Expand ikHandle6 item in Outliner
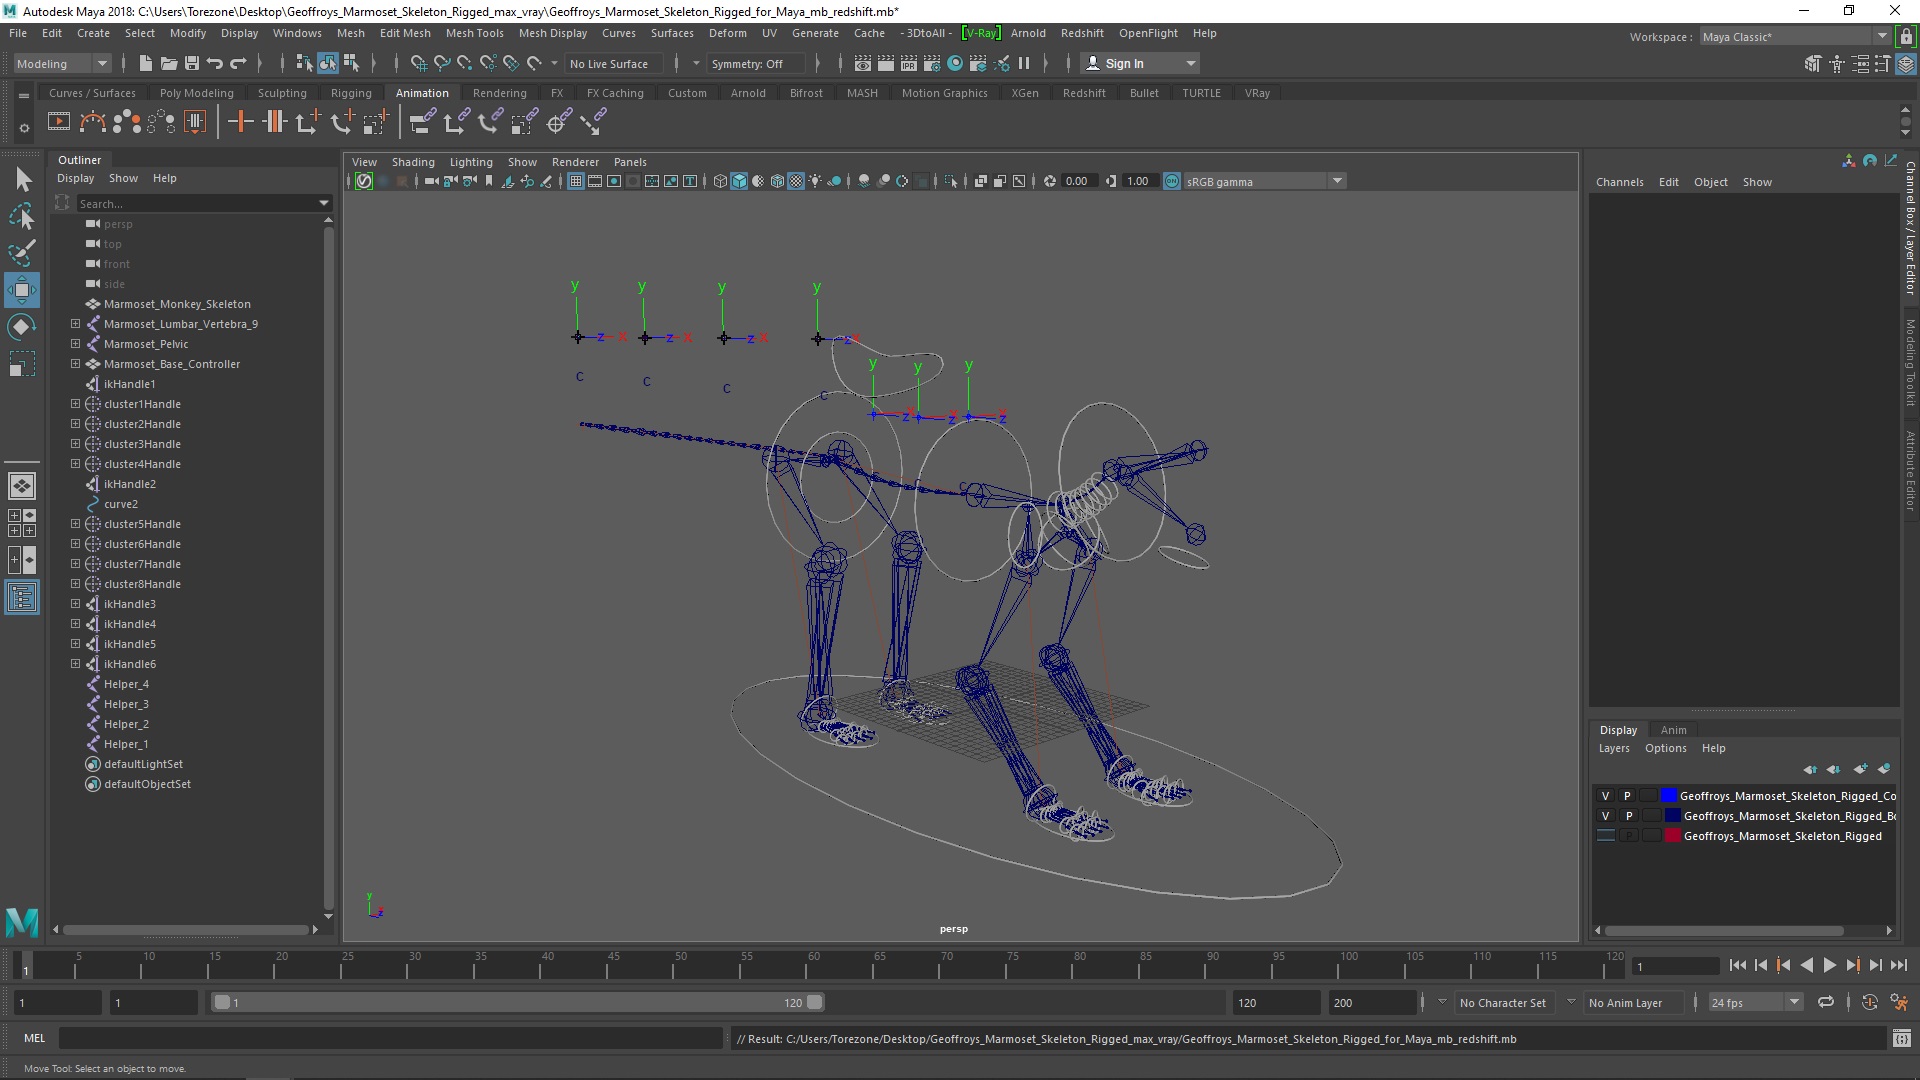The height and width of the screenshot is (1080, 1920). [74, 663]
